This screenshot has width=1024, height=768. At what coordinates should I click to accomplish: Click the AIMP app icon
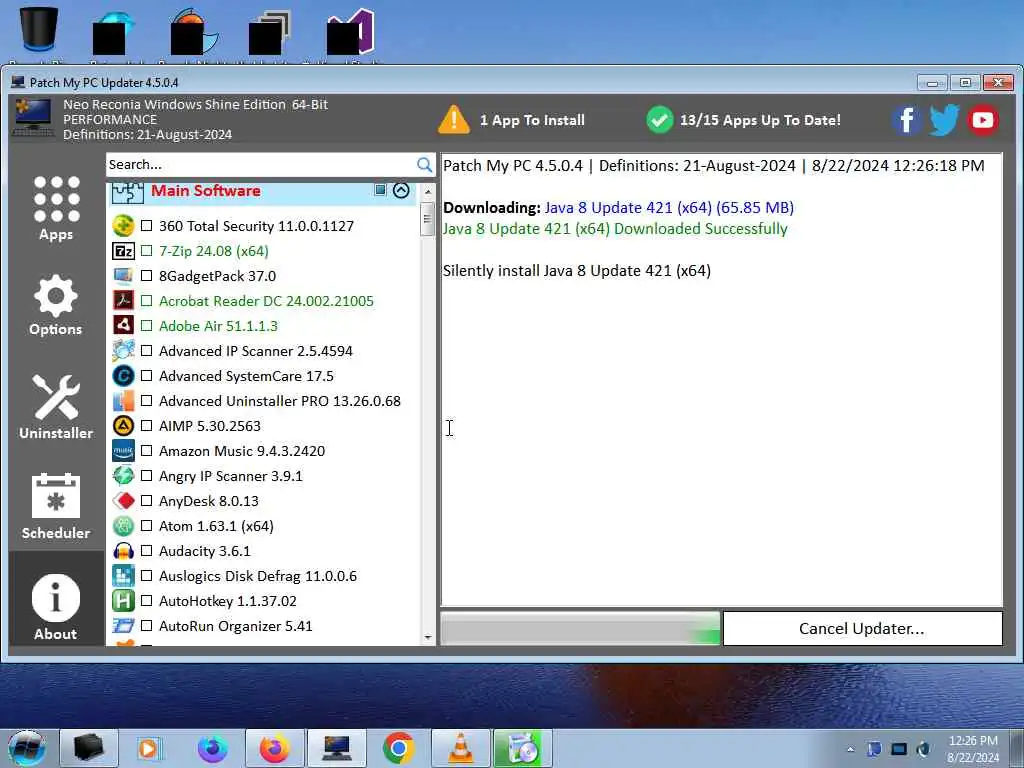tap(123, 426)
